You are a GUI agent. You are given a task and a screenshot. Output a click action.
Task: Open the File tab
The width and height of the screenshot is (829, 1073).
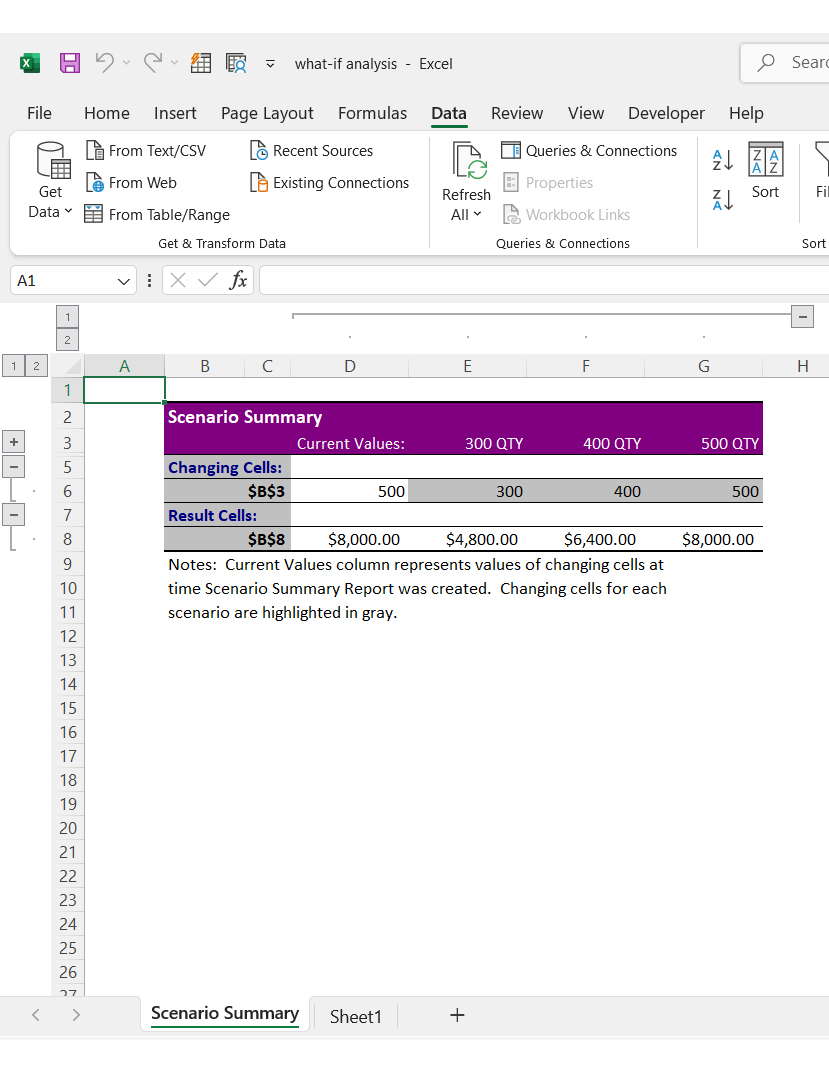point(39,113)
